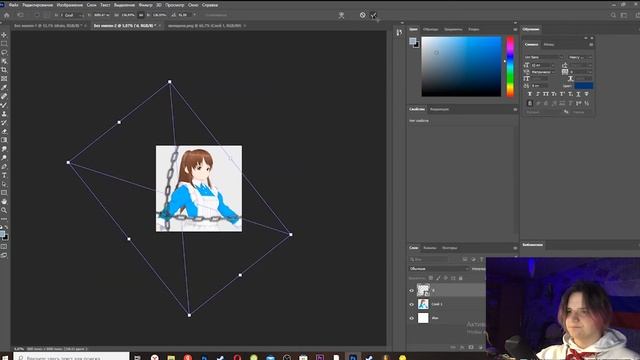Image resolution: width=640 pixels, height=360 pixels.
Task: Toggle the maintain aspect ratio link
Action: pyautogui.click(x=141, y=15)
